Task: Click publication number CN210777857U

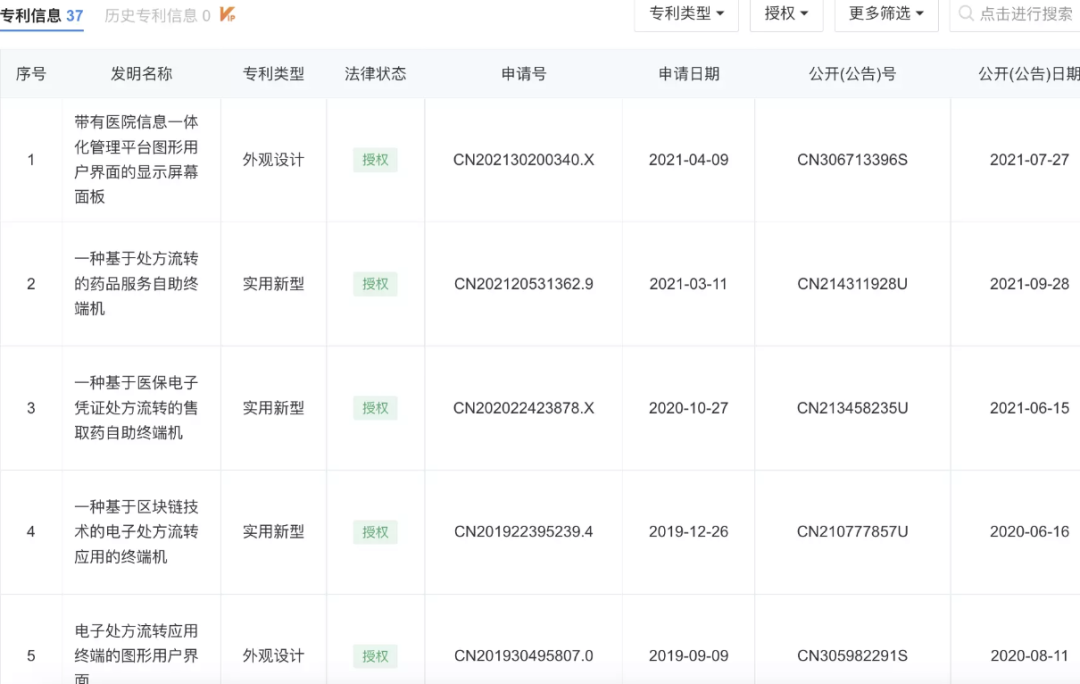Action: (851, 532)
